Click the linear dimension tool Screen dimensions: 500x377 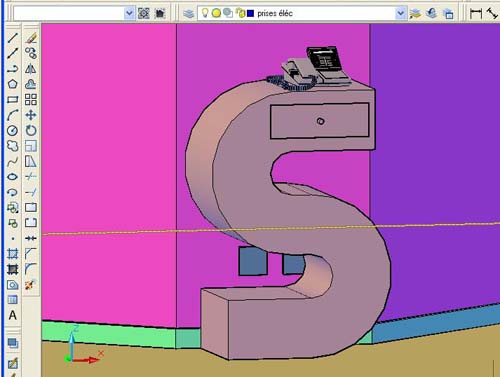click(476, 13)
